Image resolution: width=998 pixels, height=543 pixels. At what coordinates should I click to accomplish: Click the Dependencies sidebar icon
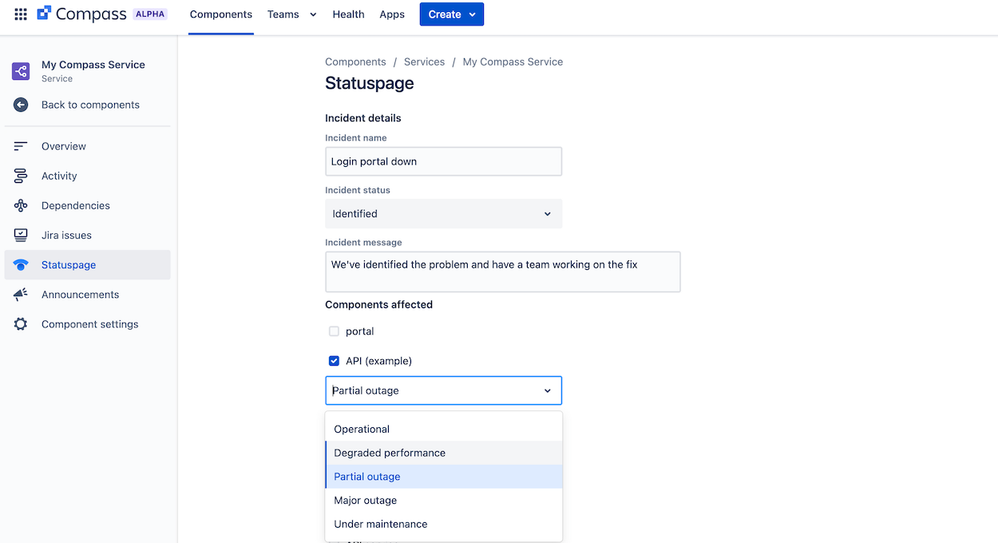20,206
